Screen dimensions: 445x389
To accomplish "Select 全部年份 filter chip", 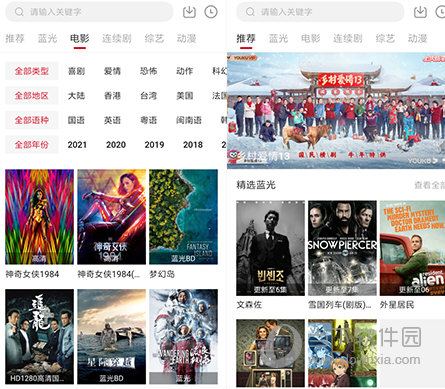I will coord(32,145).
